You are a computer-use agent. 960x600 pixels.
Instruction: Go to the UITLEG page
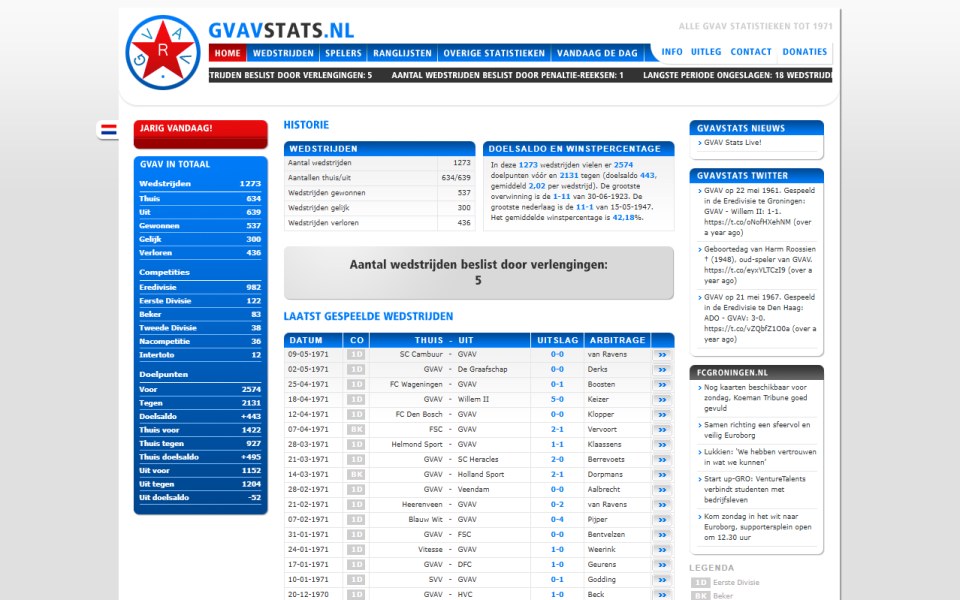click(706, 52)
